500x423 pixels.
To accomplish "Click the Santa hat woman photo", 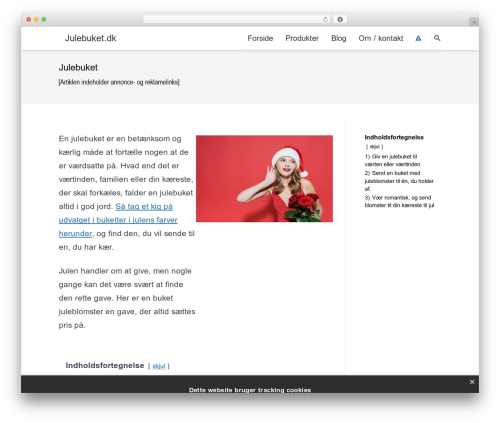I will [264, 178].
